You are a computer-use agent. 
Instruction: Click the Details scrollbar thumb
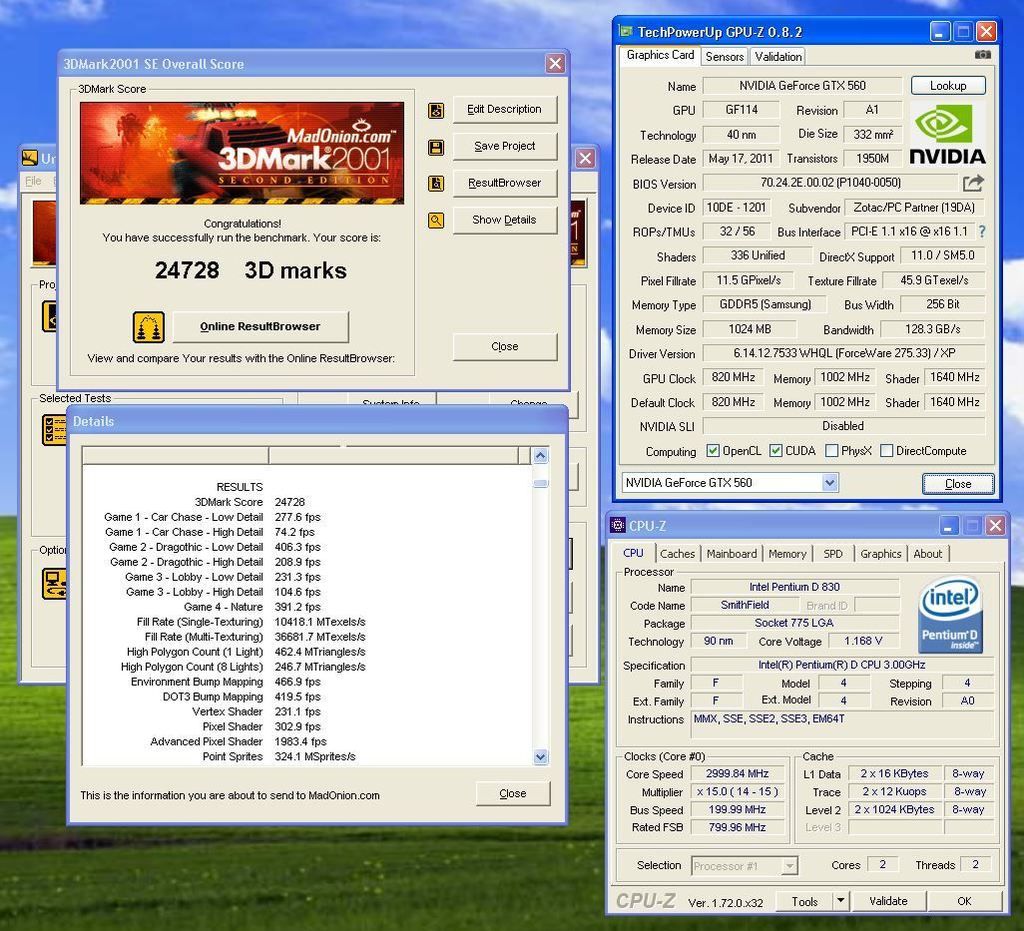coord(540,483)
